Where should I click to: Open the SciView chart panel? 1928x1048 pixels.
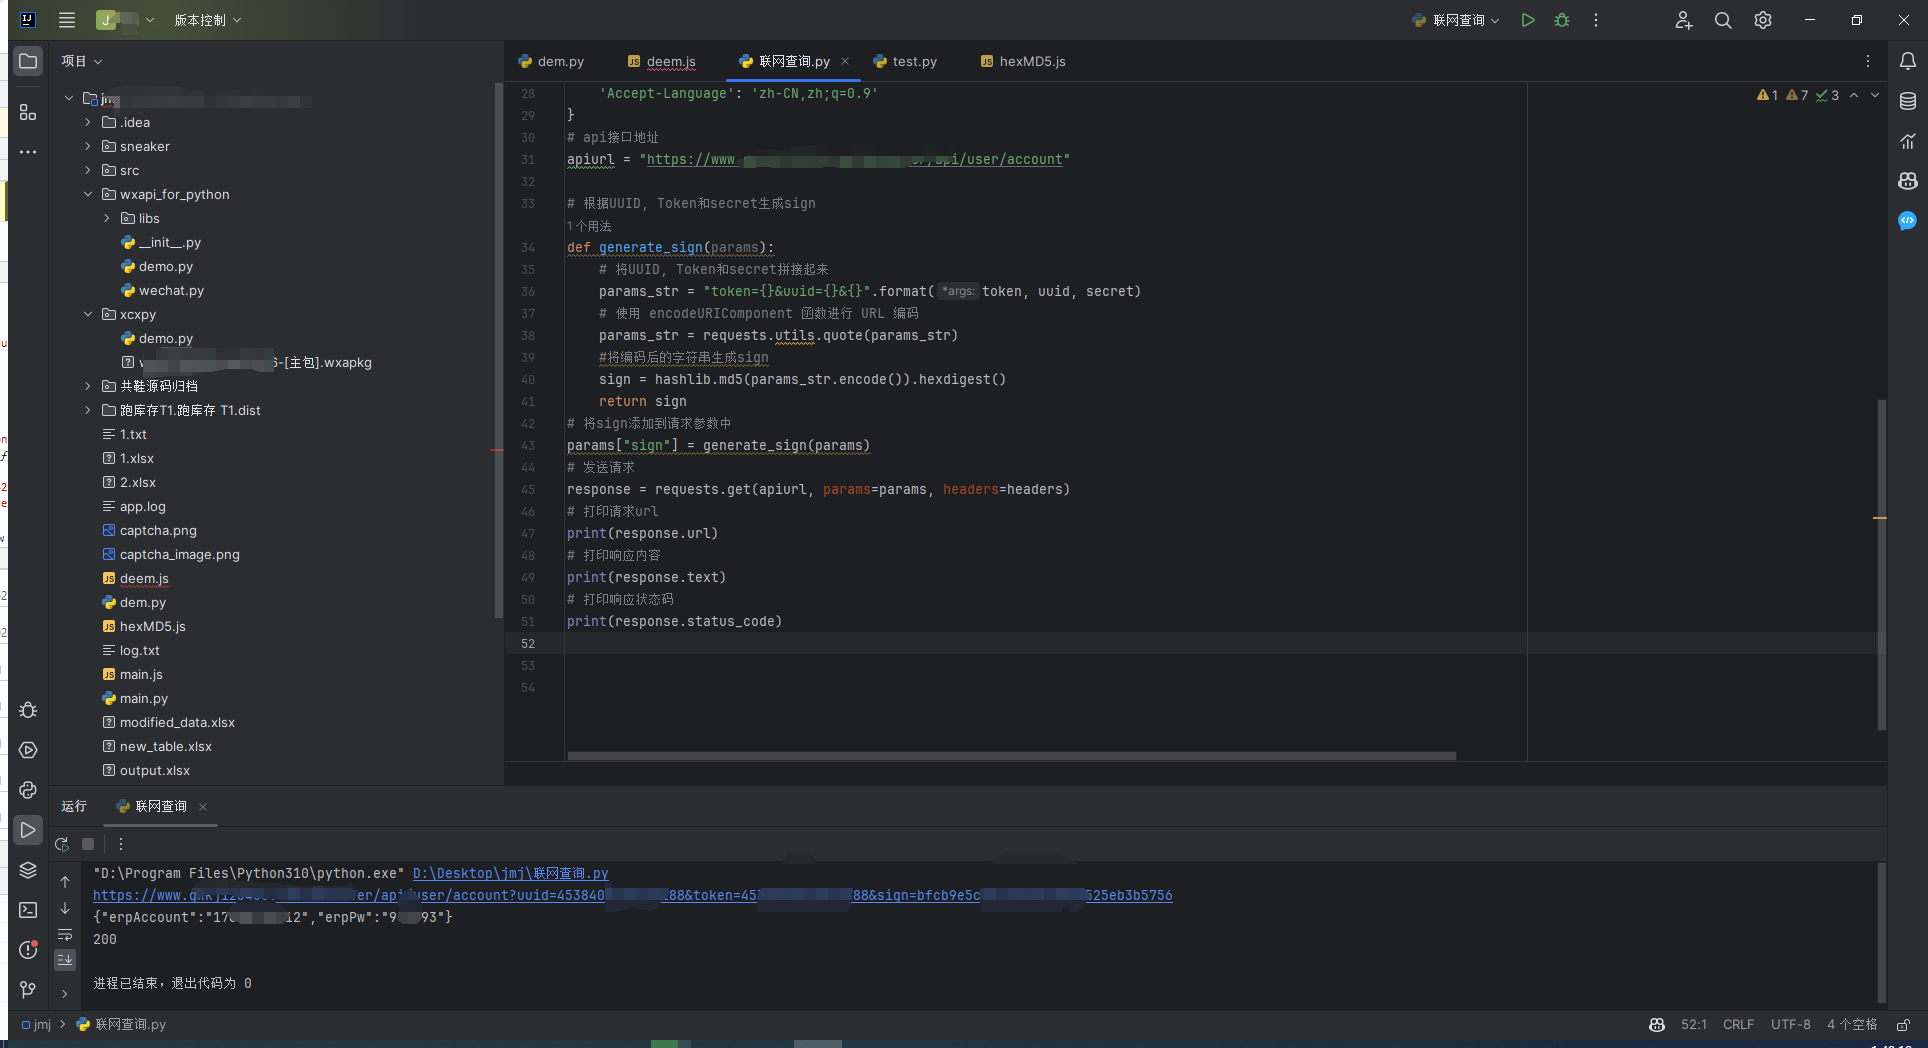(1908, 141)
